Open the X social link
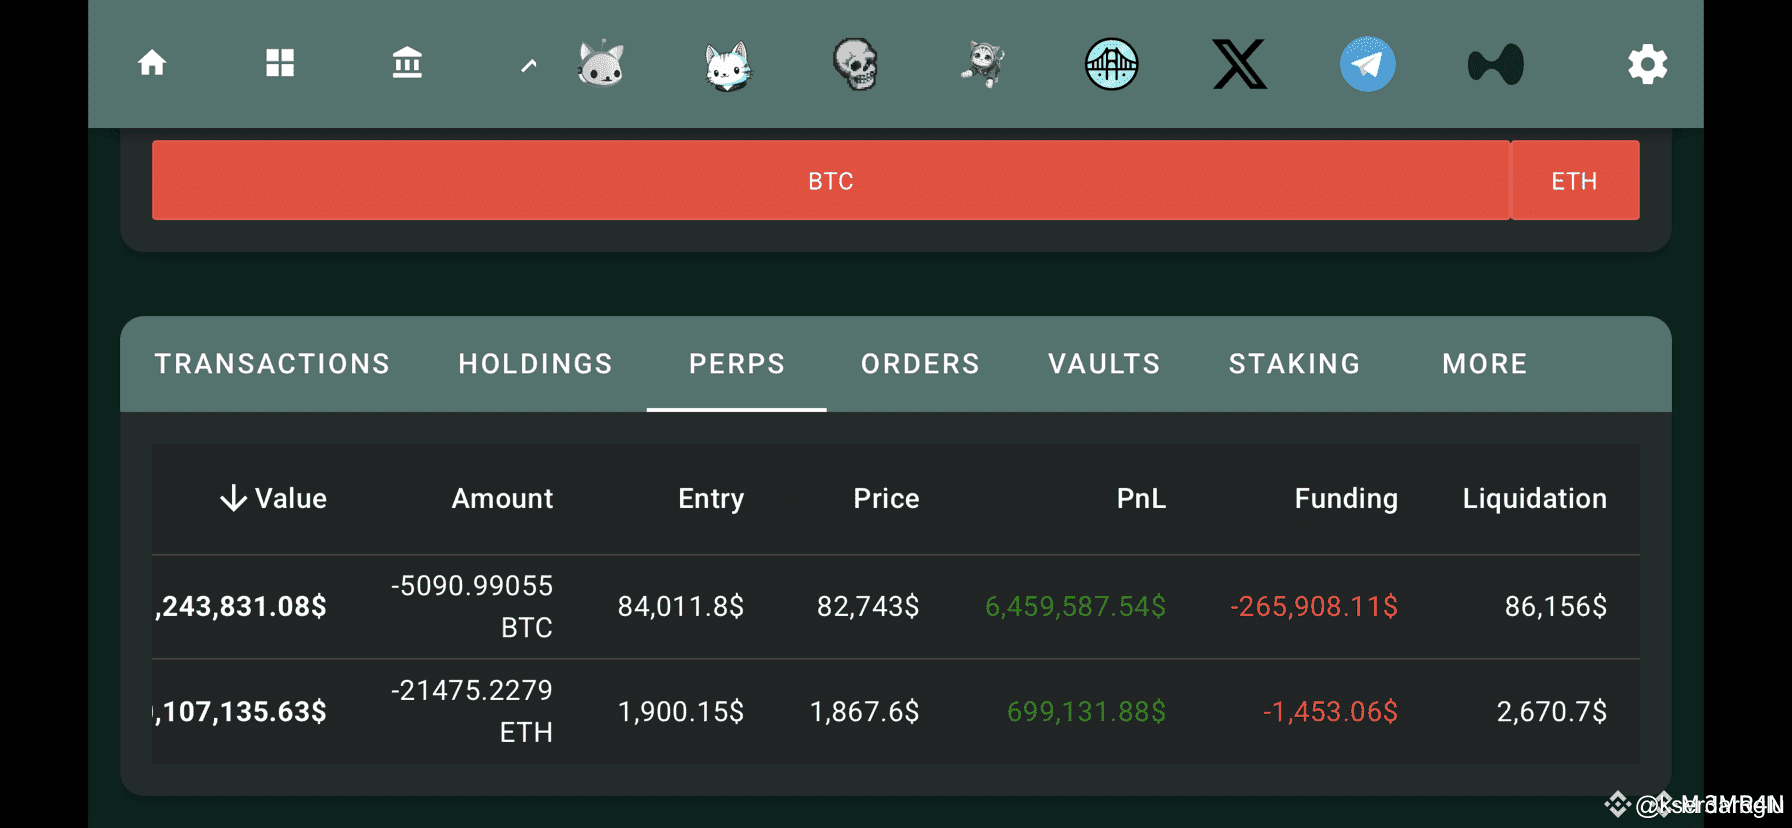1792x828 pixels. pos(1240,64)
